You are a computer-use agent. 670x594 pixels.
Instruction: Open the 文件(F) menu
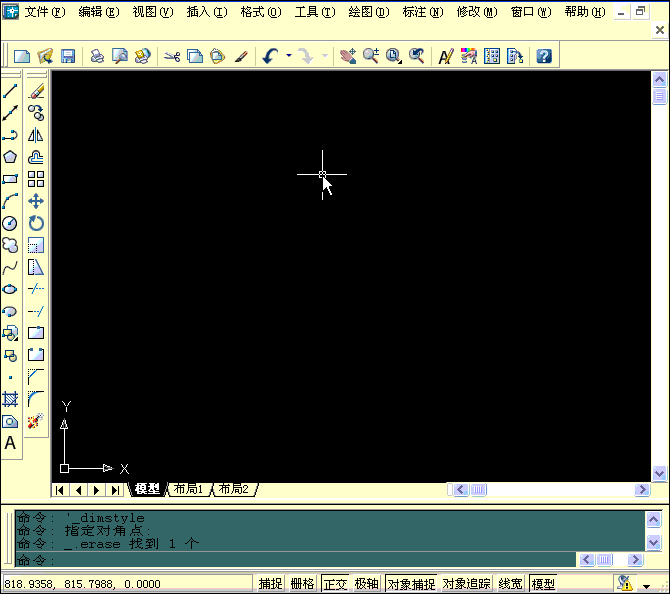pyautogui.click(x=45, y=12)
